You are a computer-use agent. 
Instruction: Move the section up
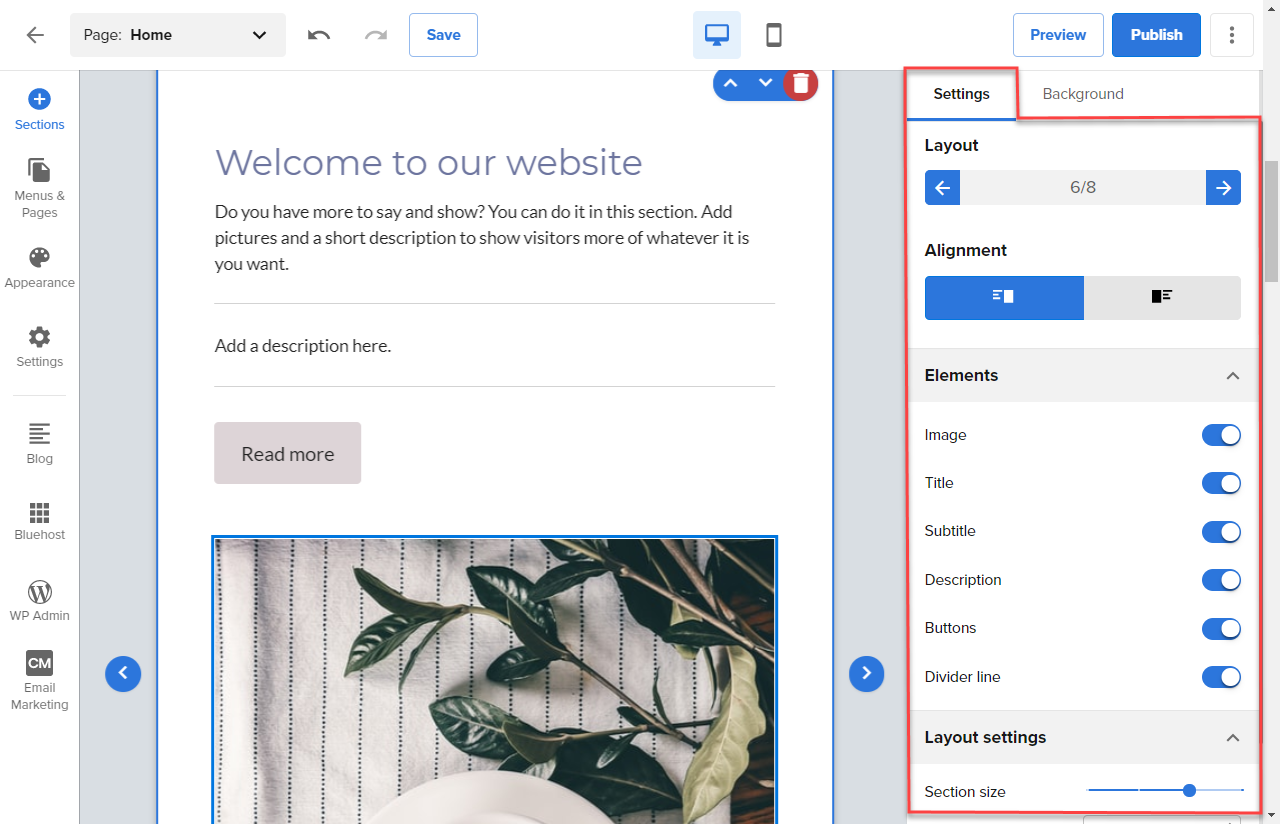(x=730, y=83)
